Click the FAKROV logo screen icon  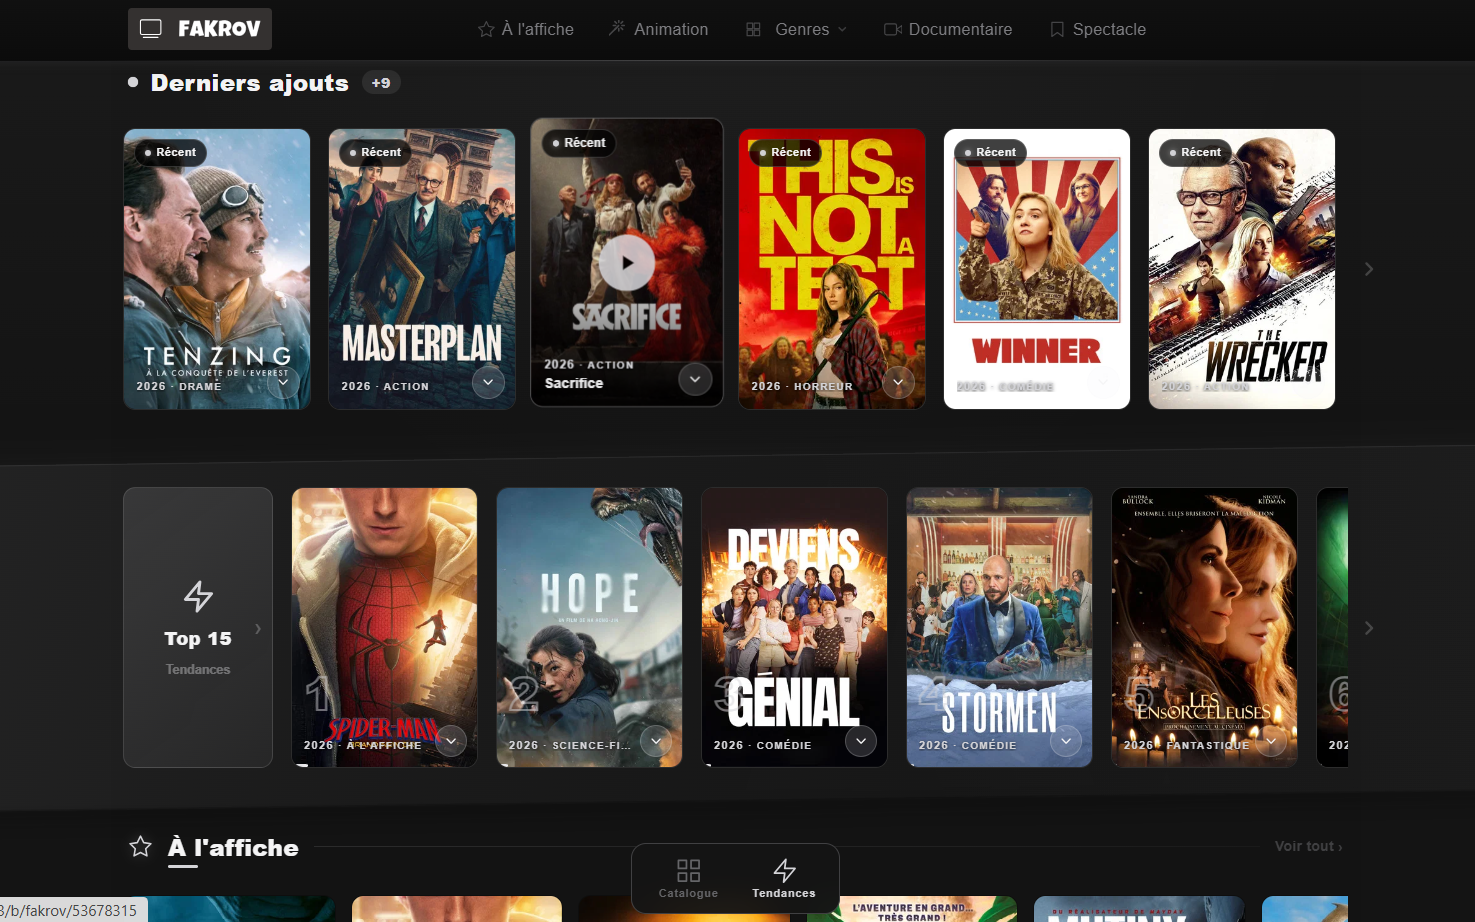click(151, 29)
